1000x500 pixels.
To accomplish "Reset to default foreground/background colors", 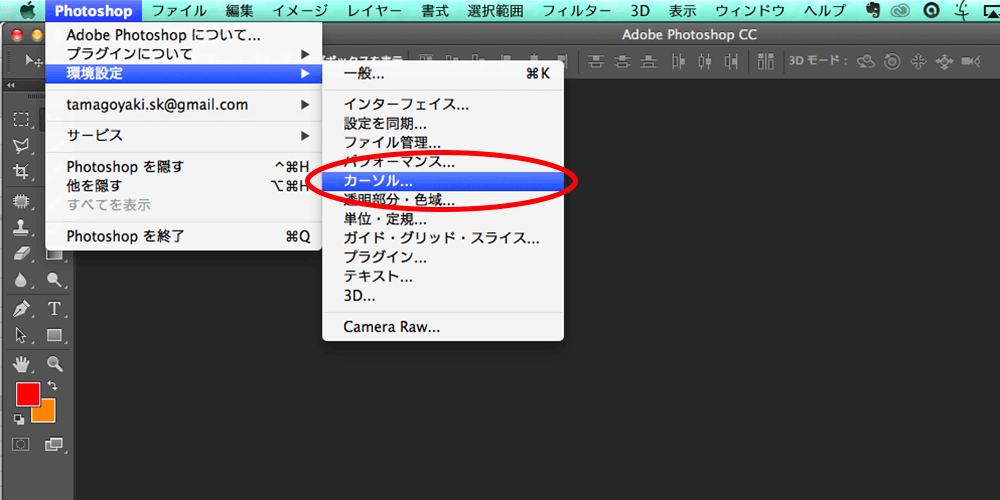I will point(18,419).
